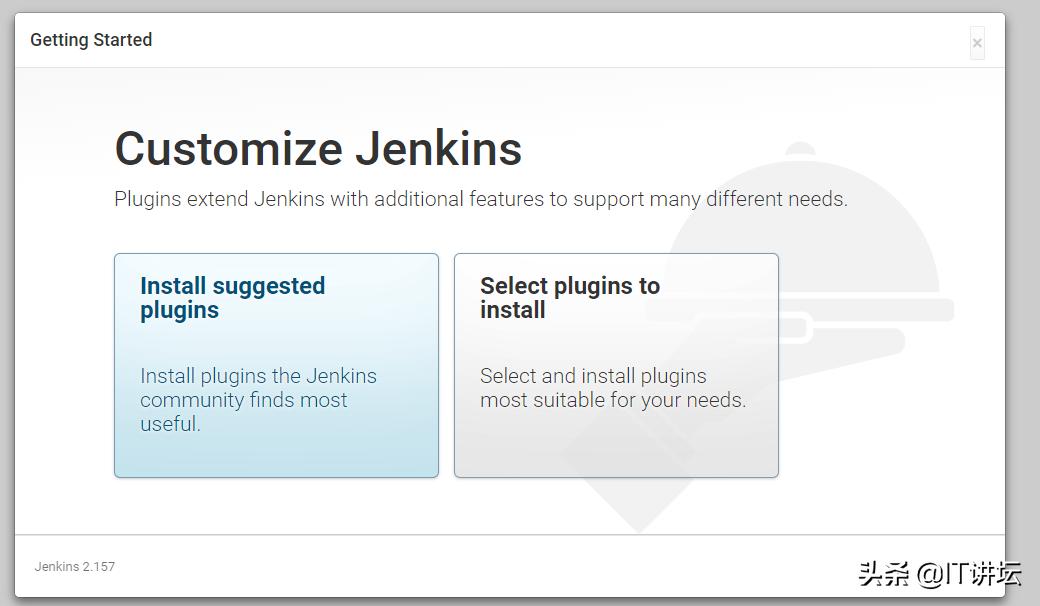Click the 头条 @IT讲坛 watermark

[x=939, y=573]
